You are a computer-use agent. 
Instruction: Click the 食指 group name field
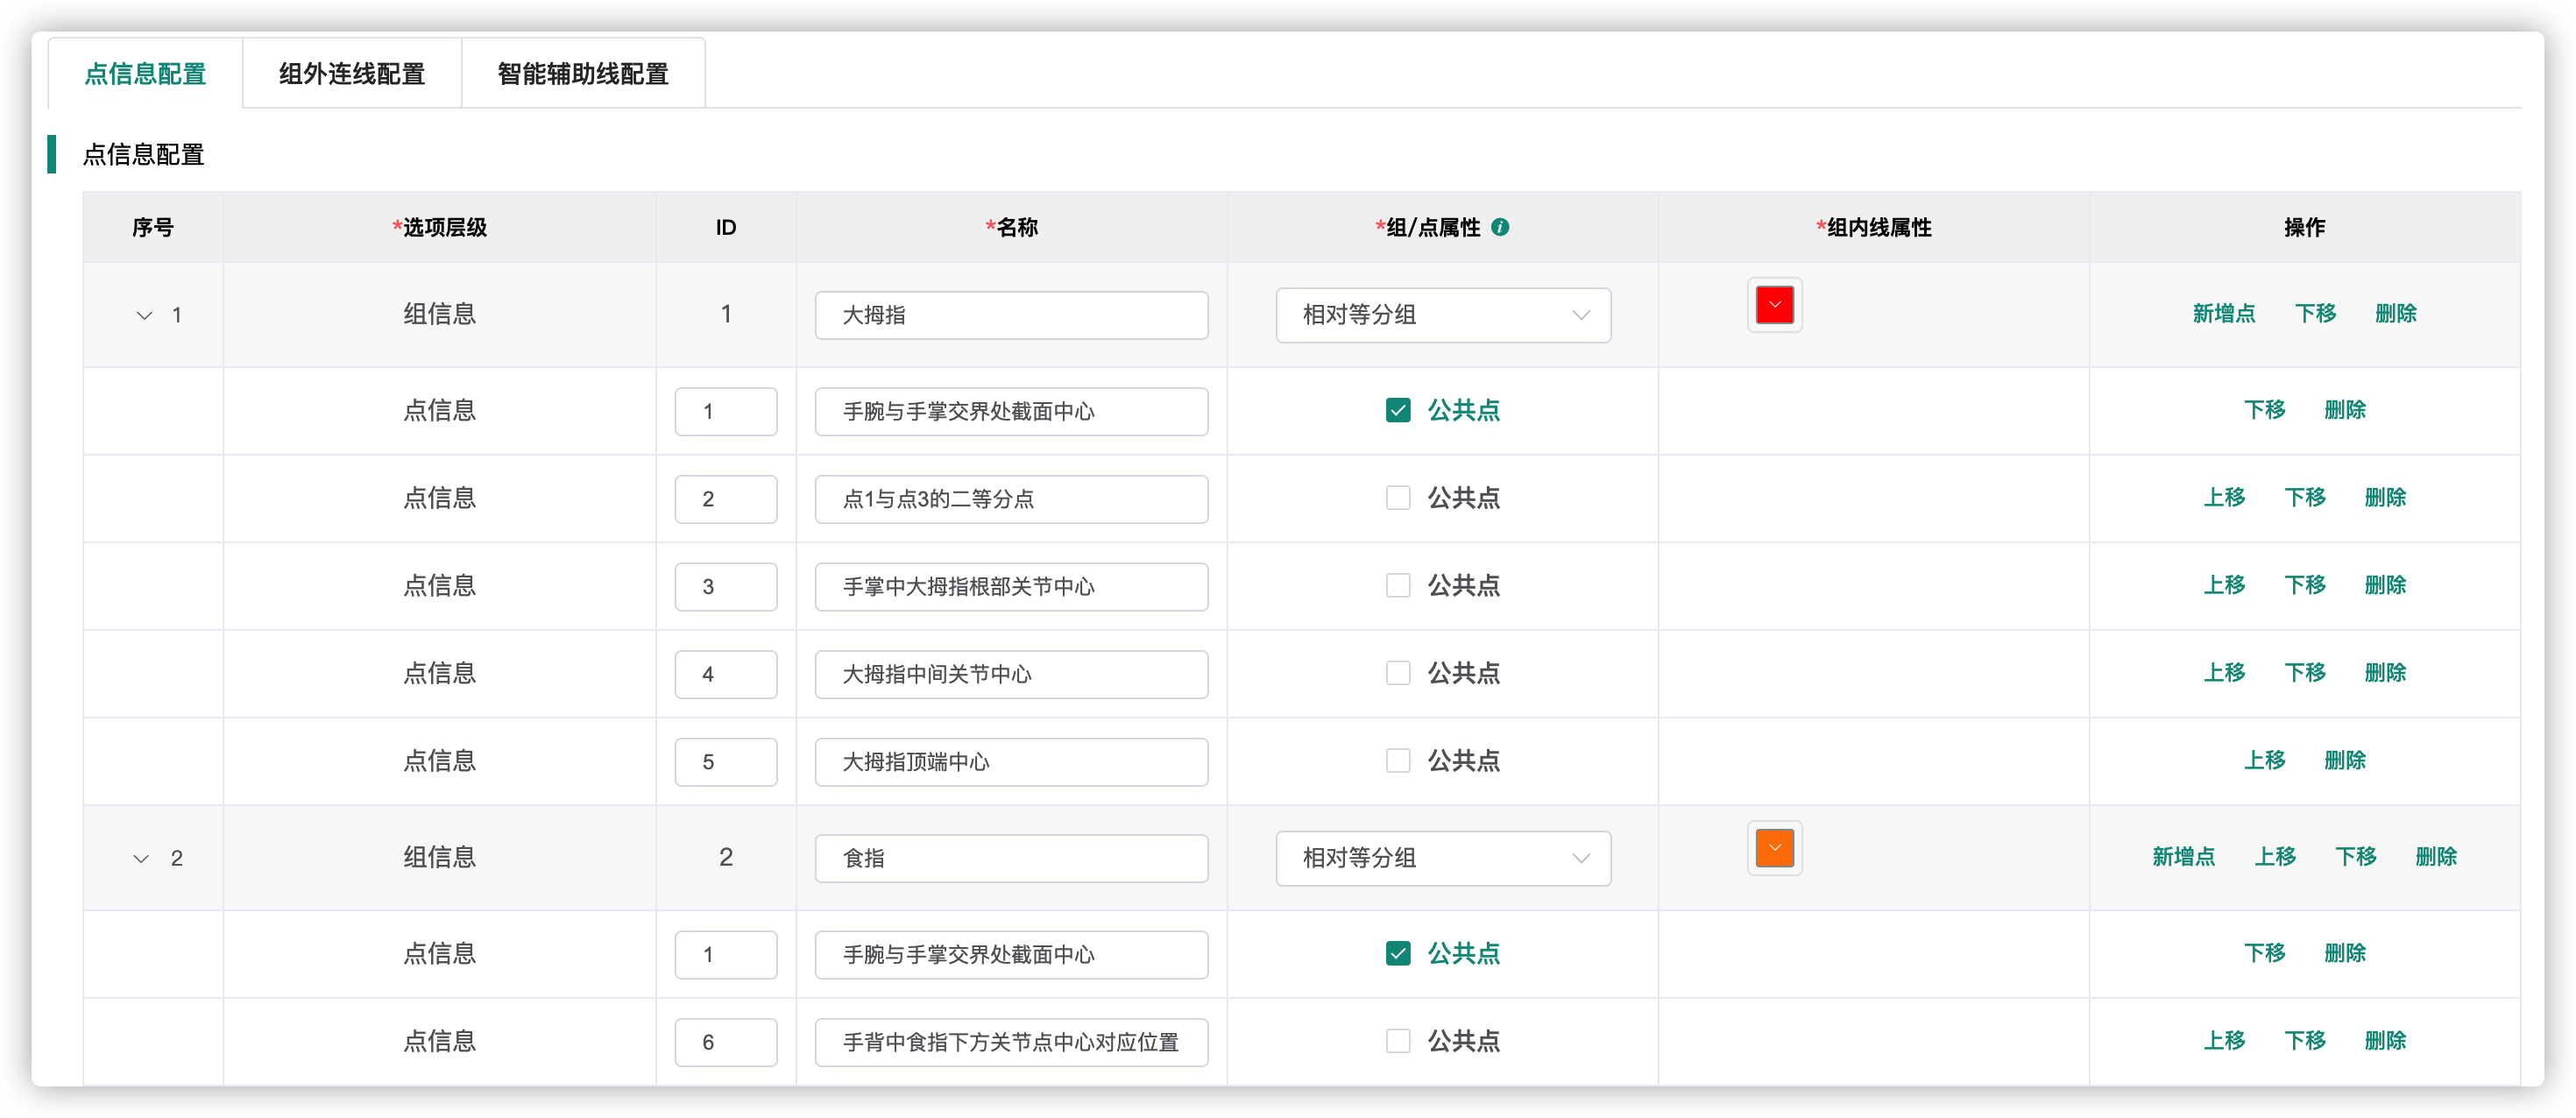tap(1011, 858)
